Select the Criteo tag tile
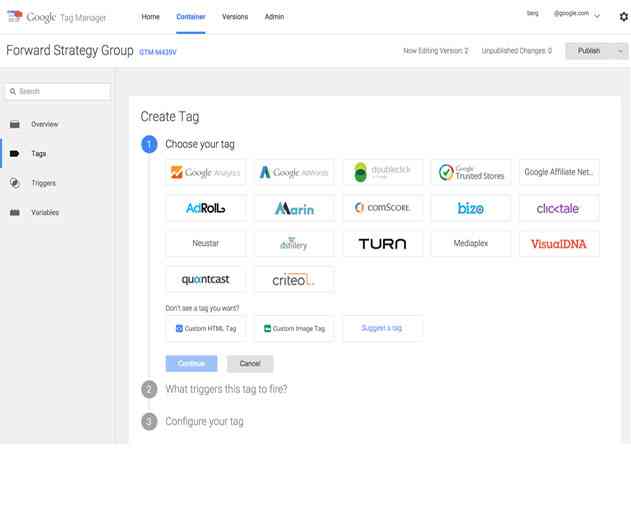 coord(294,279)
